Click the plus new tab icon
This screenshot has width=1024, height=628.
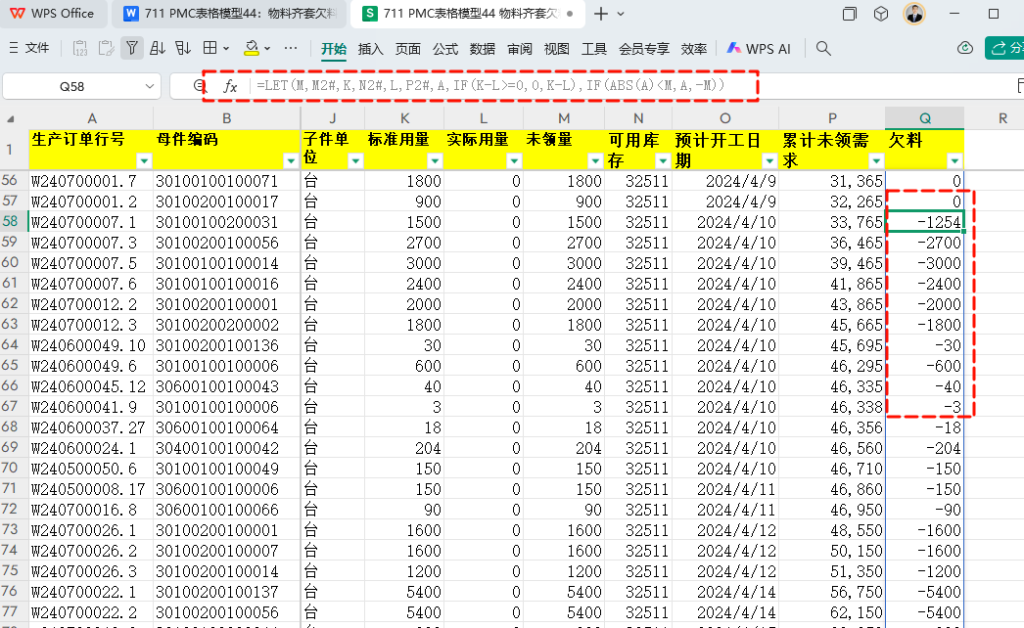click(x=601, y=14)
